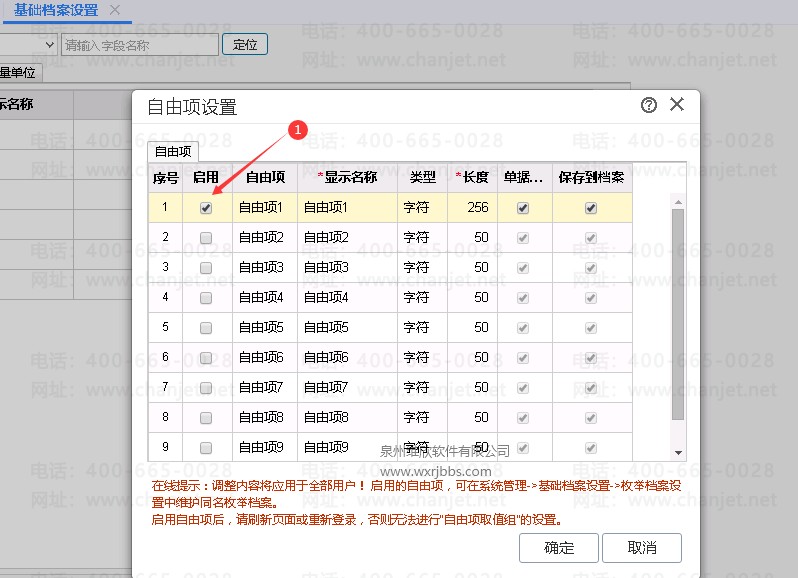This screenshot has width=798, height=578.
Task: Close the 自由项设置 dialog
Action: click(x=677, y=105)
